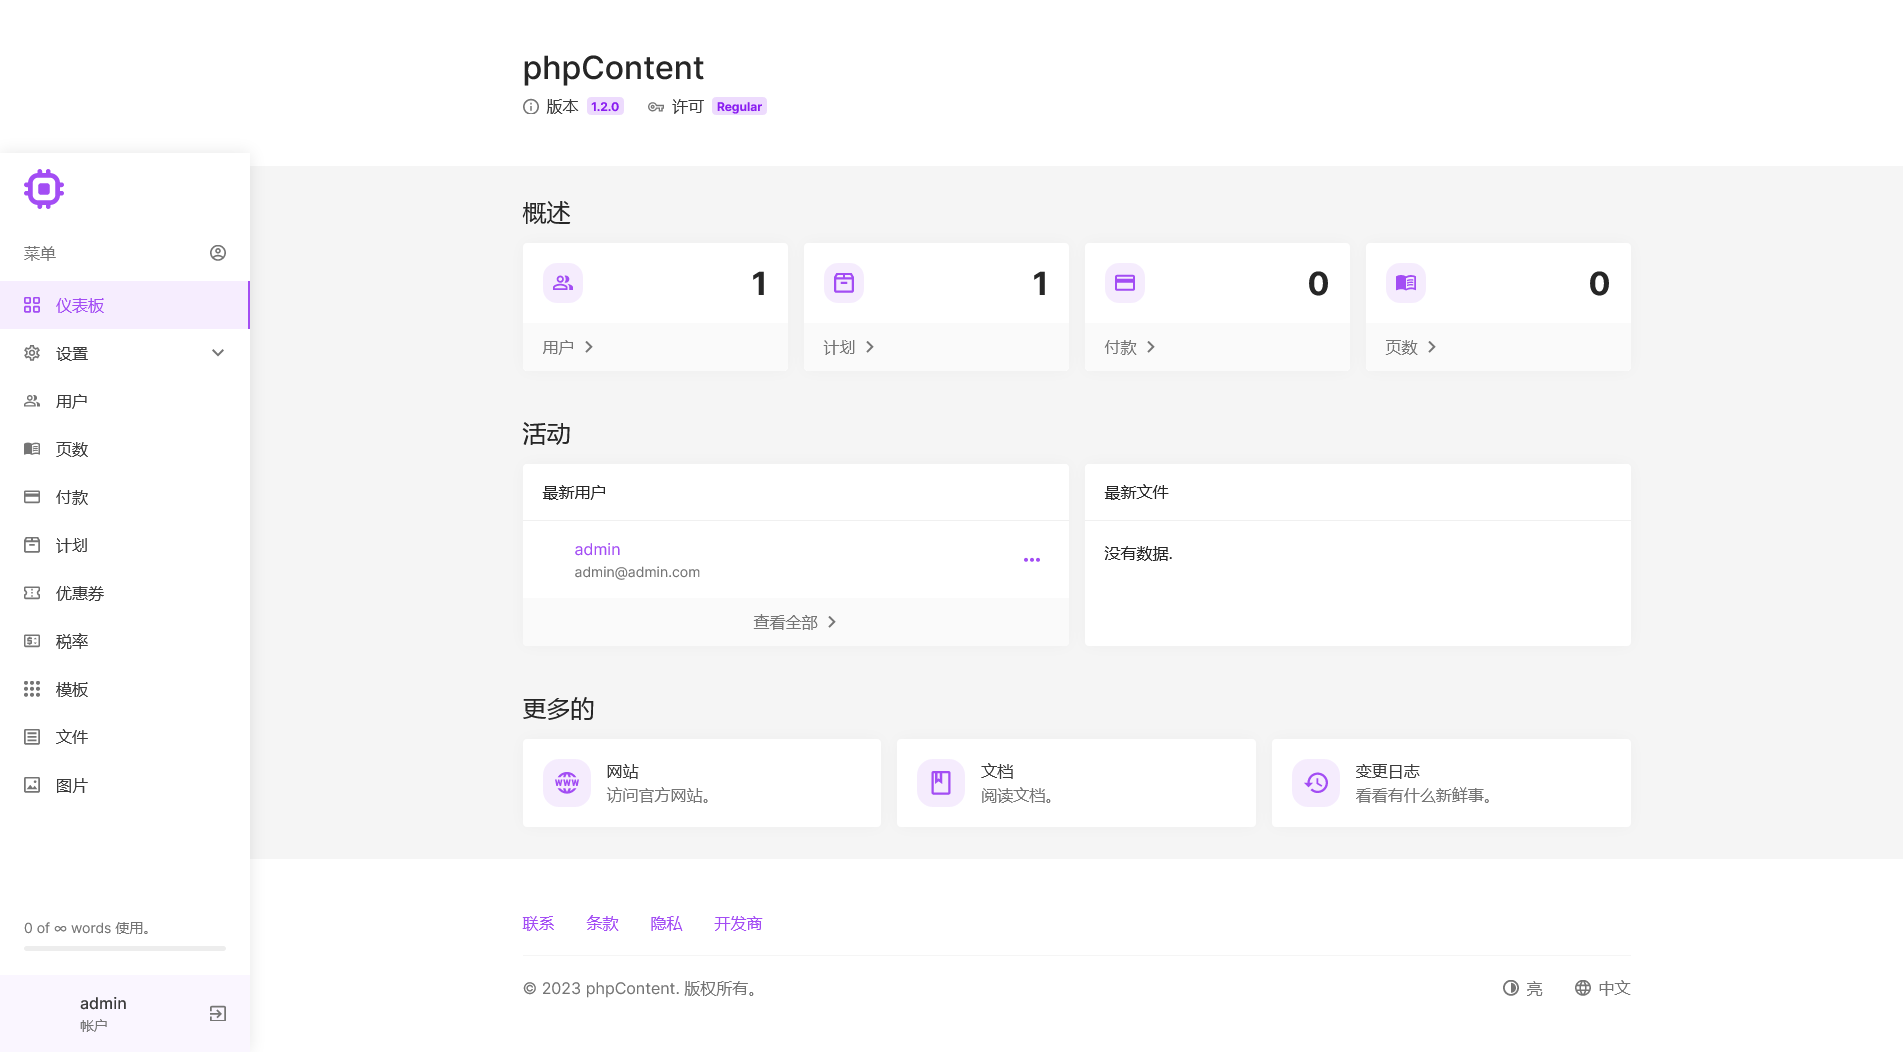Select 模板 in the sidebar menu
The image size is (1903, 1052).
click(x=125, y=689)
